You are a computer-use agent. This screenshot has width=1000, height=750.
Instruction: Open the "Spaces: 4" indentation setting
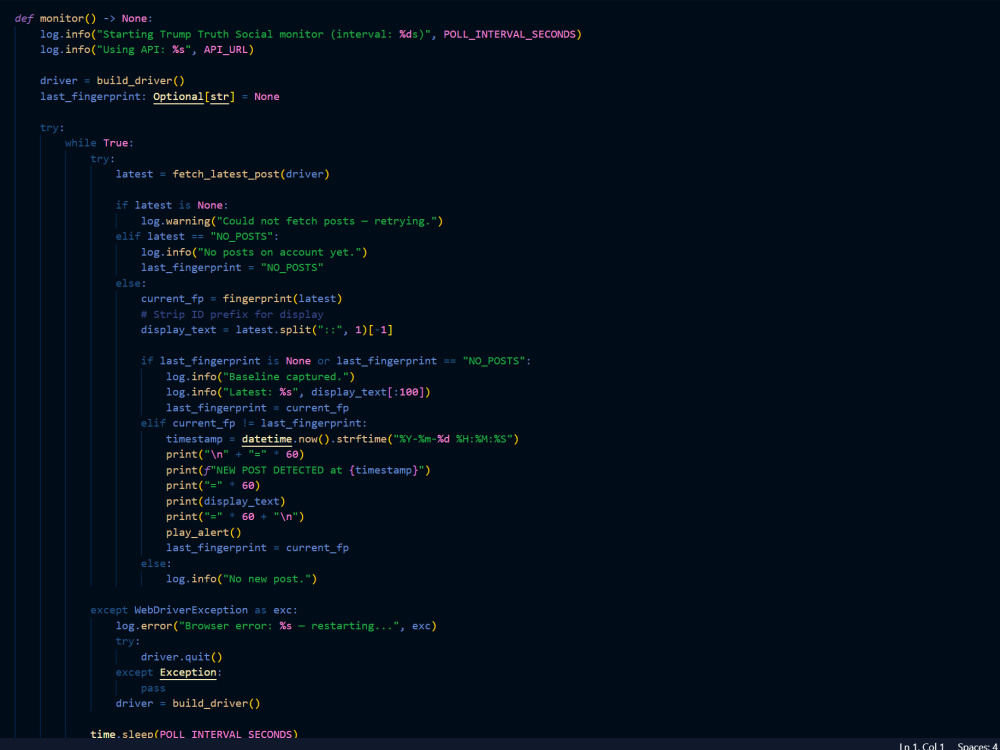(976, 746)
